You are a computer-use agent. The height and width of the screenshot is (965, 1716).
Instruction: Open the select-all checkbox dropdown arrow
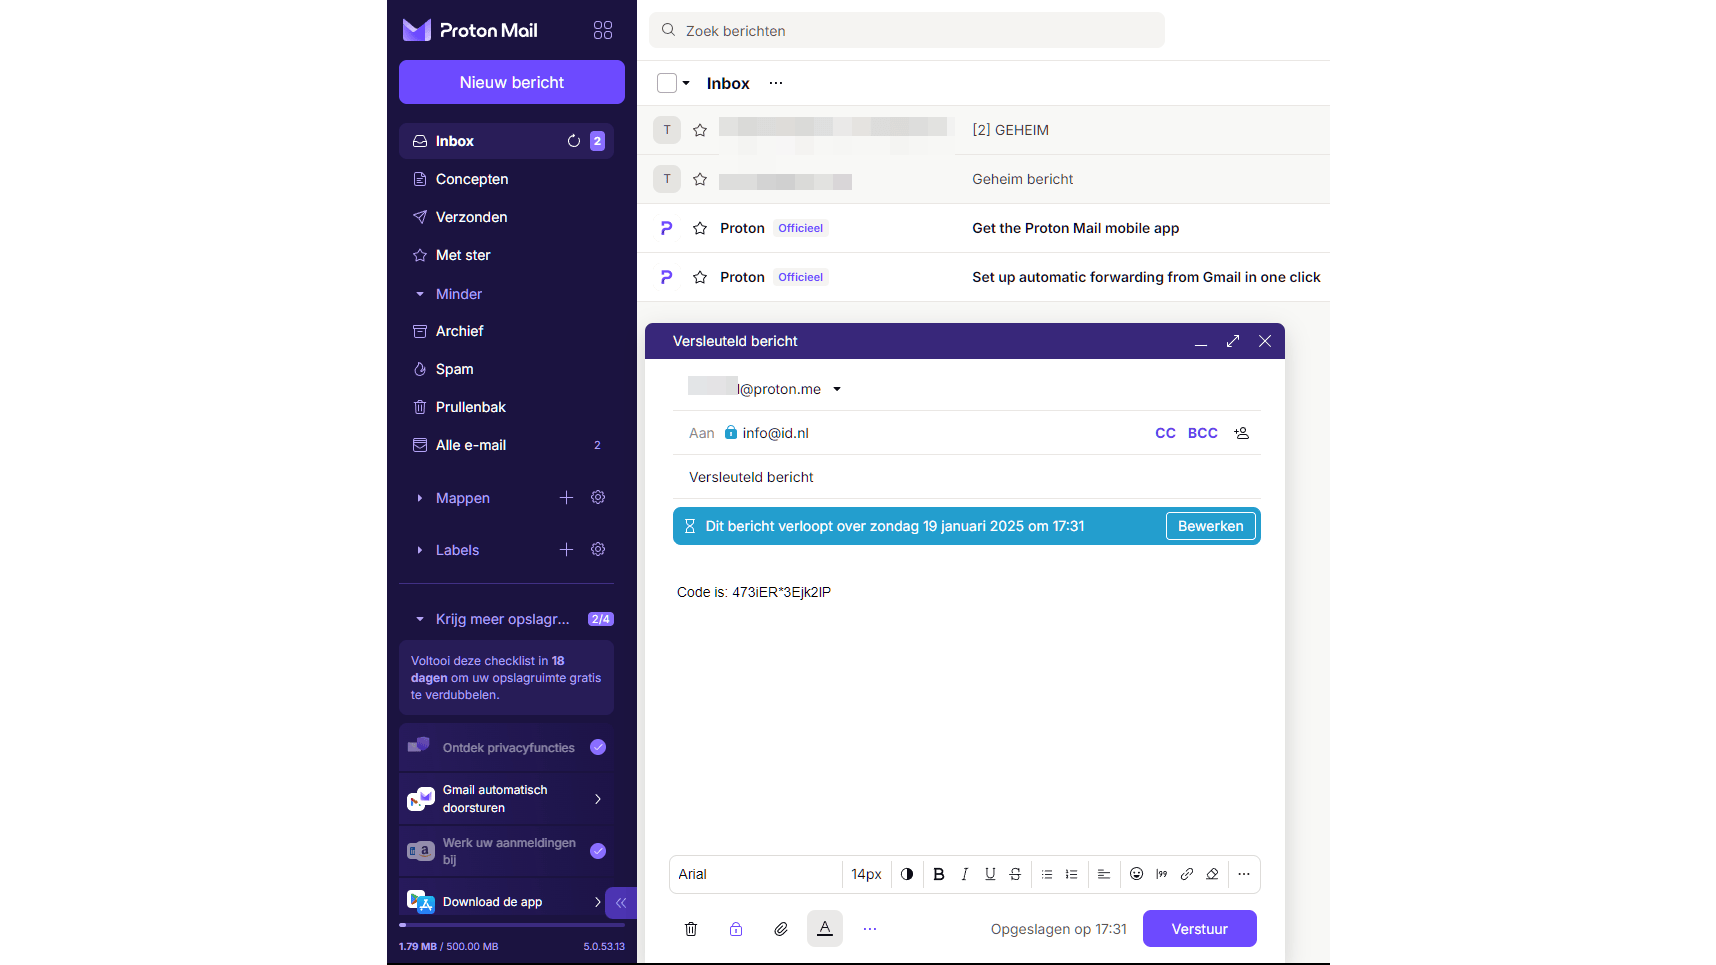click(x=686, y=83)
